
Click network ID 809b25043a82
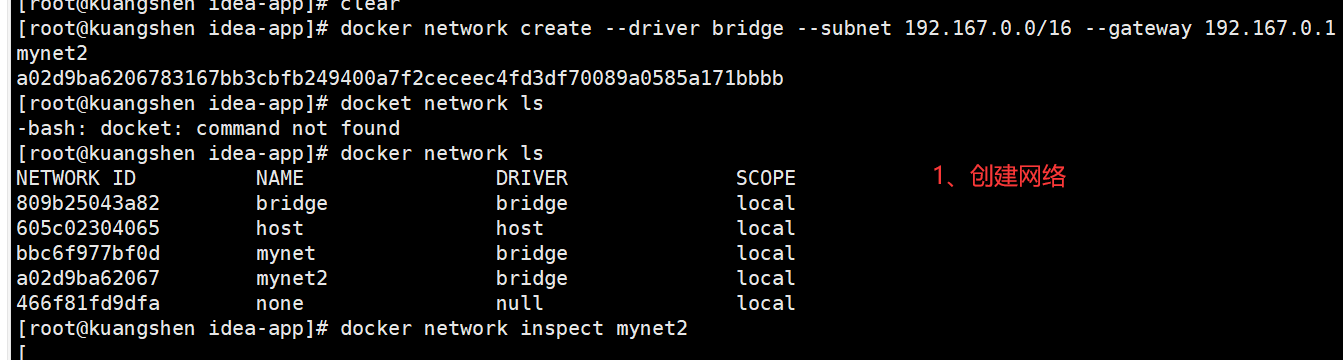tap(88, 203)
